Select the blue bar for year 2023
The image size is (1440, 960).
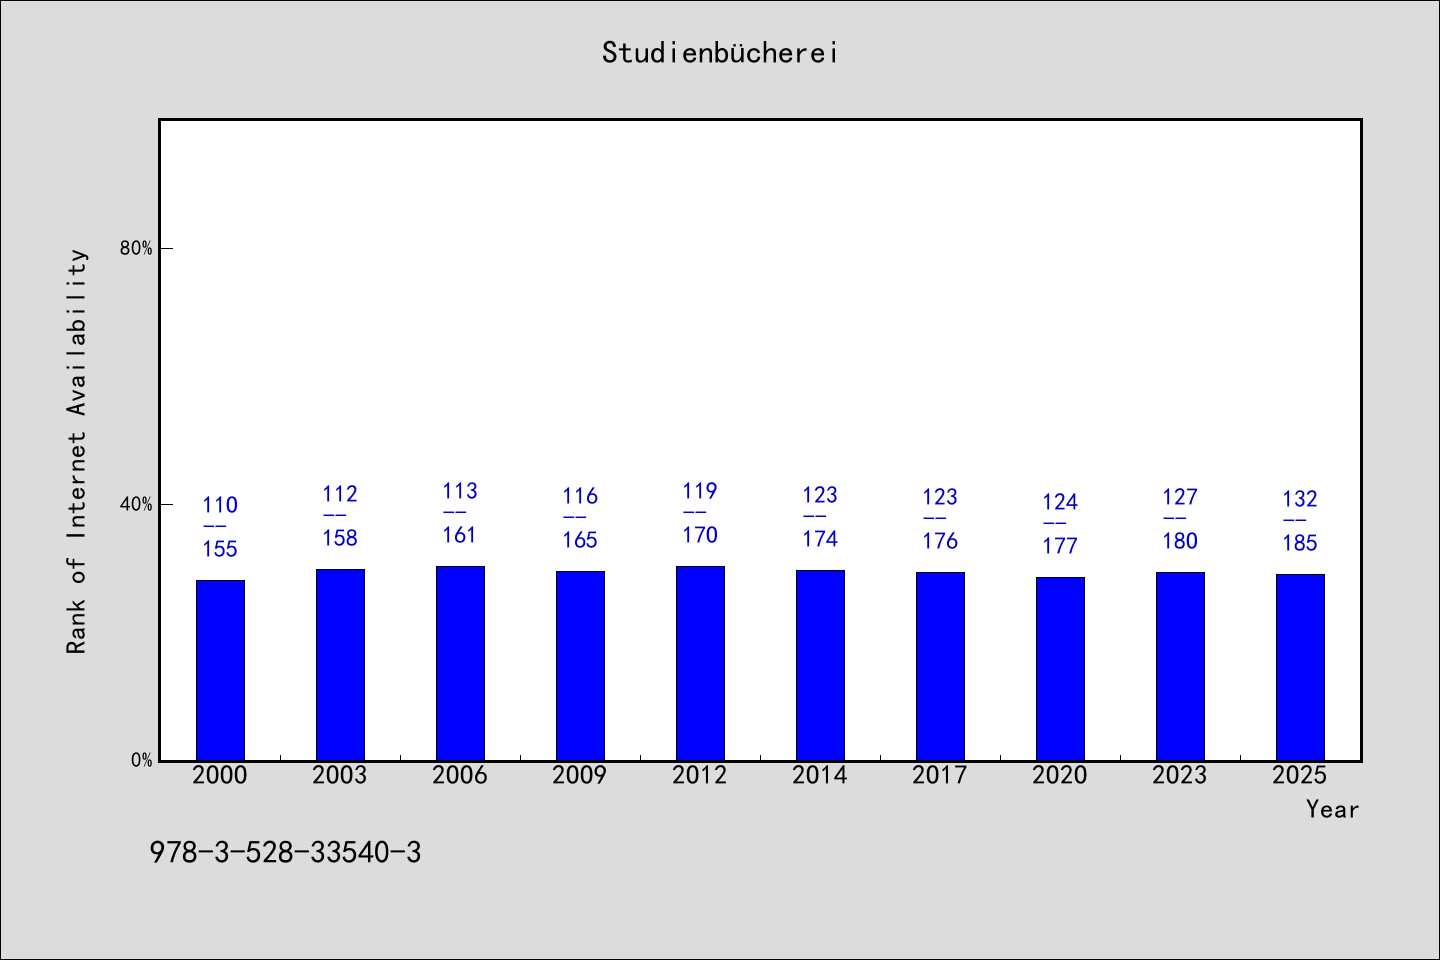tap(1180, 666)
